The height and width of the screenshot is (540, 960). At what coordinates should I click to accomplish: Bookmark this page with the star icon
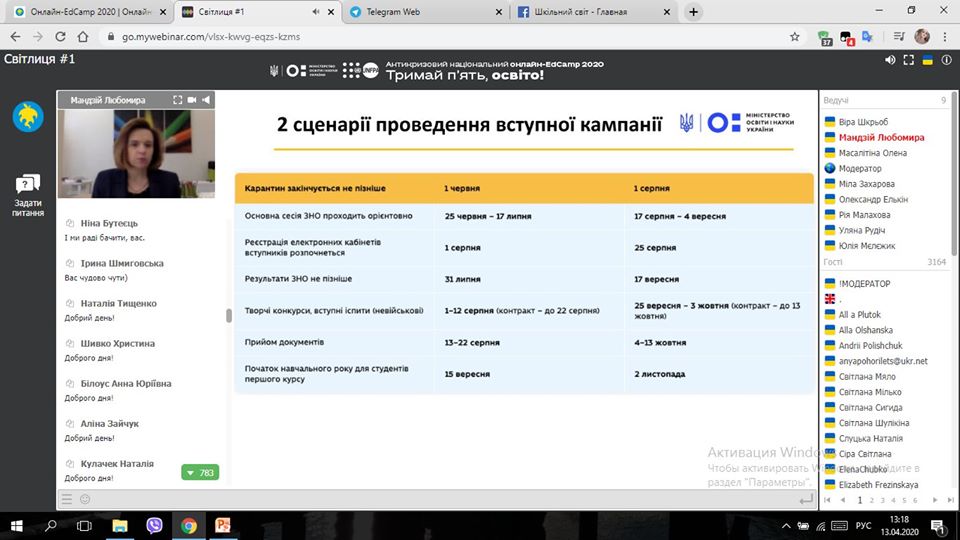pos(794,36)
